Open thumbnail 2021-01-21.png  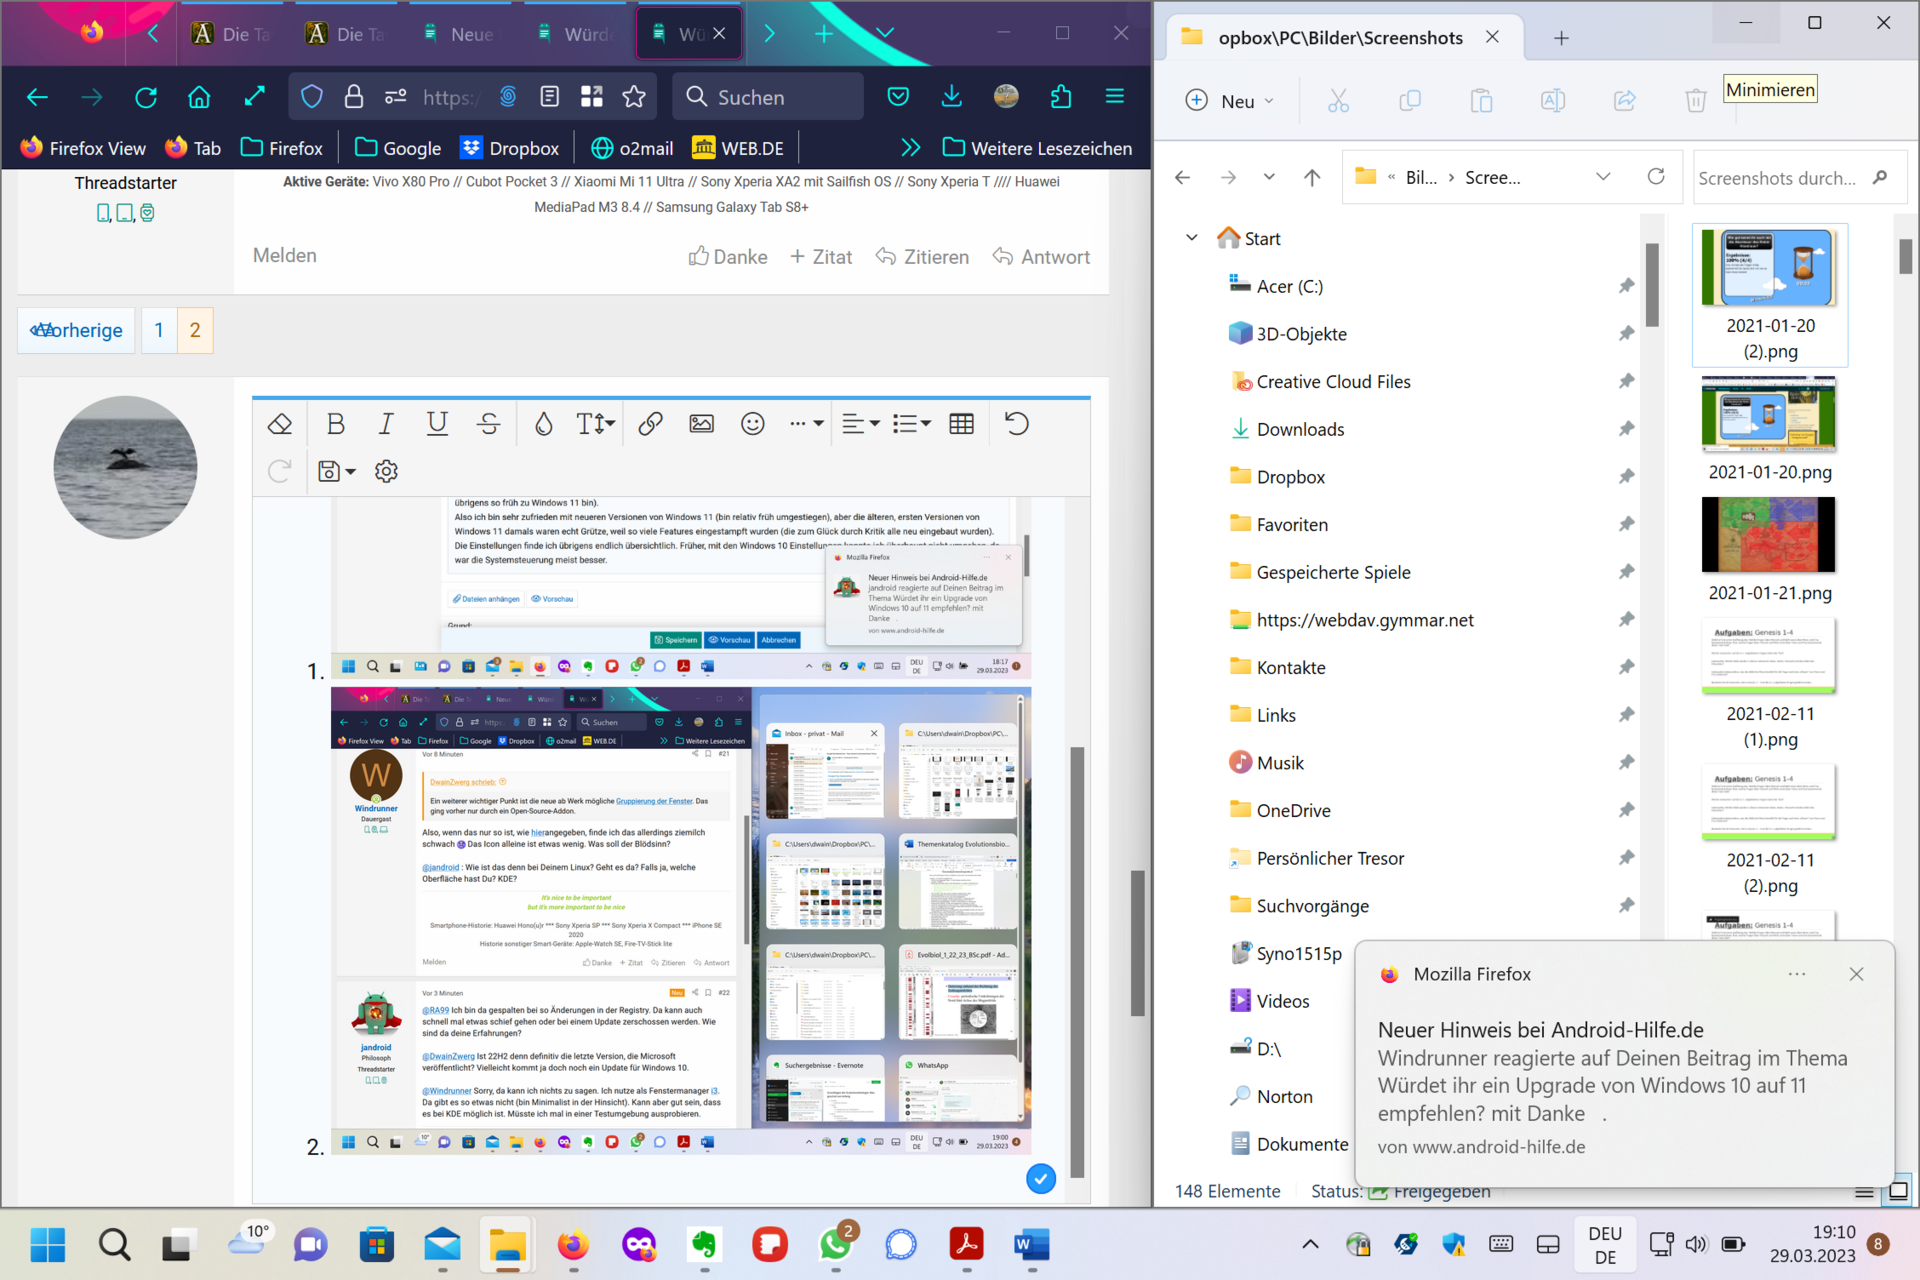pos(1768,535)
